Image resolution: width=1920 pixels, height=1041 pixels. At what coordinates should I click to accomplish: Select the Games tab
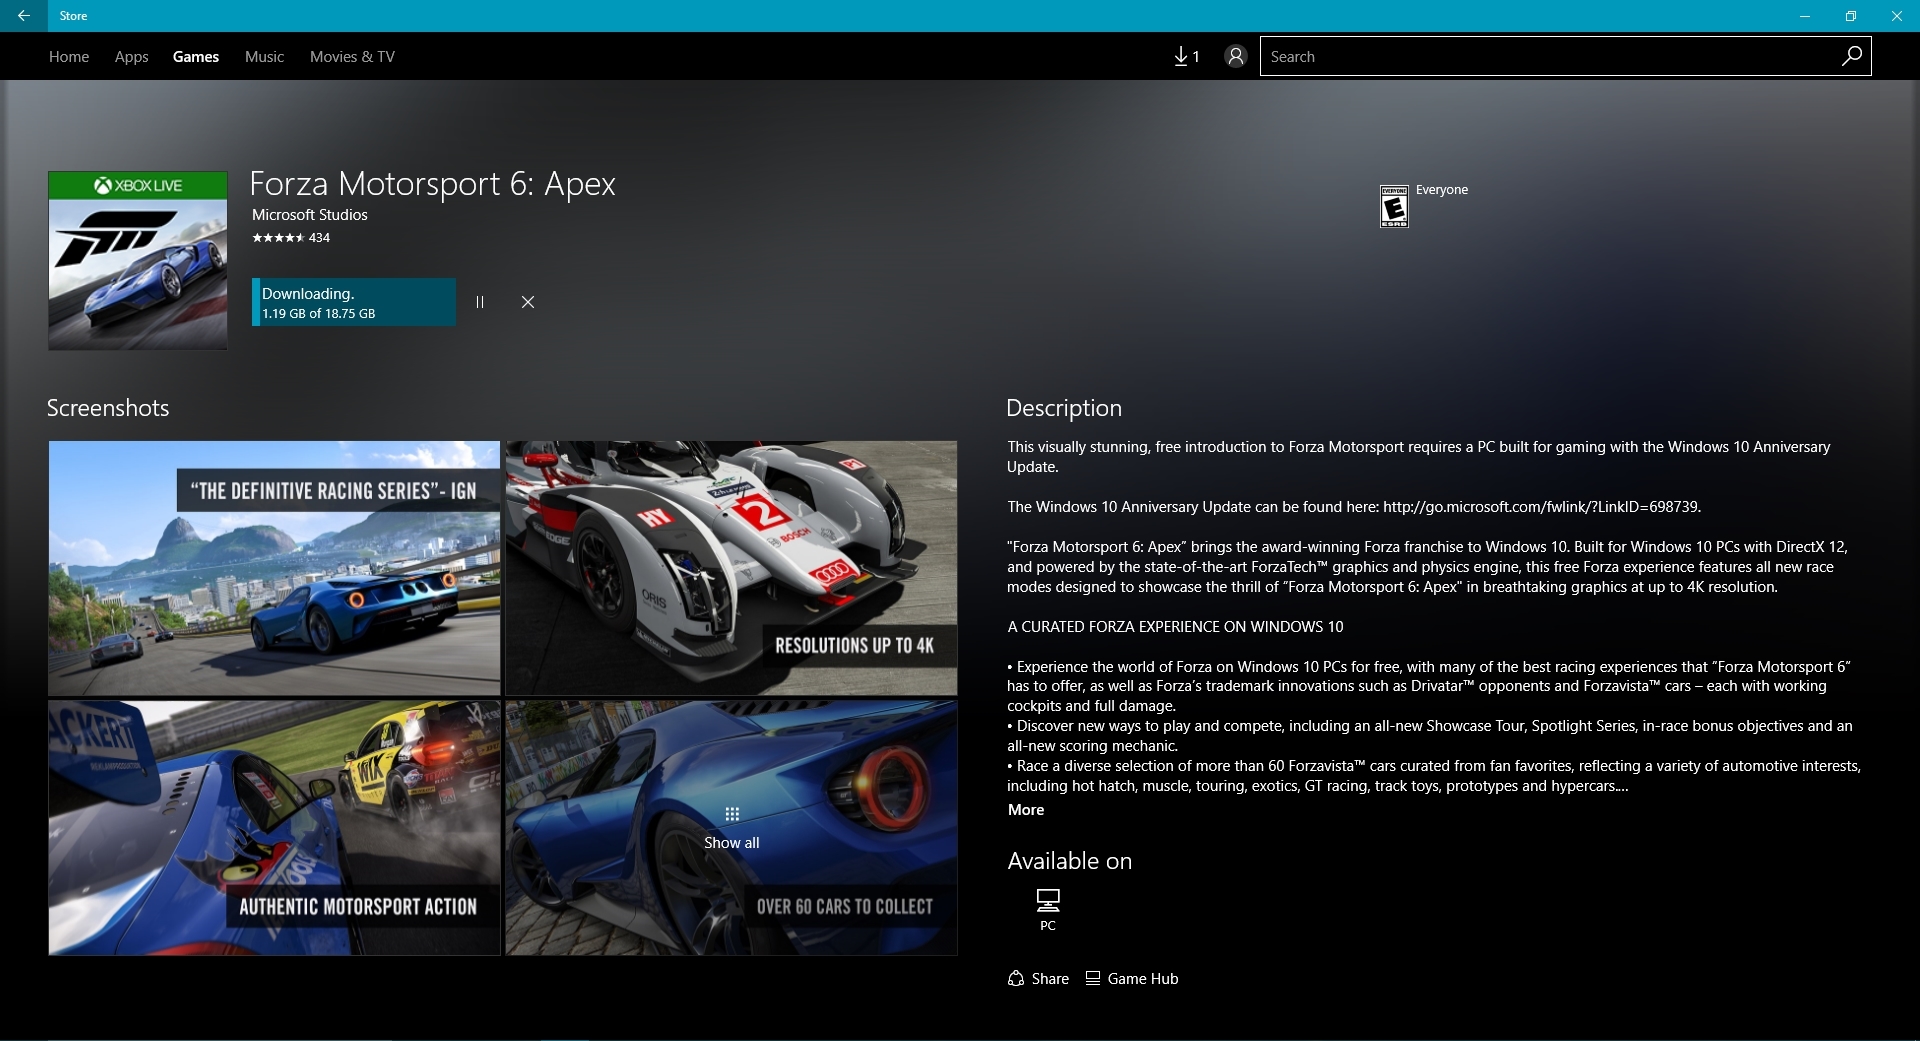(196, 56)
